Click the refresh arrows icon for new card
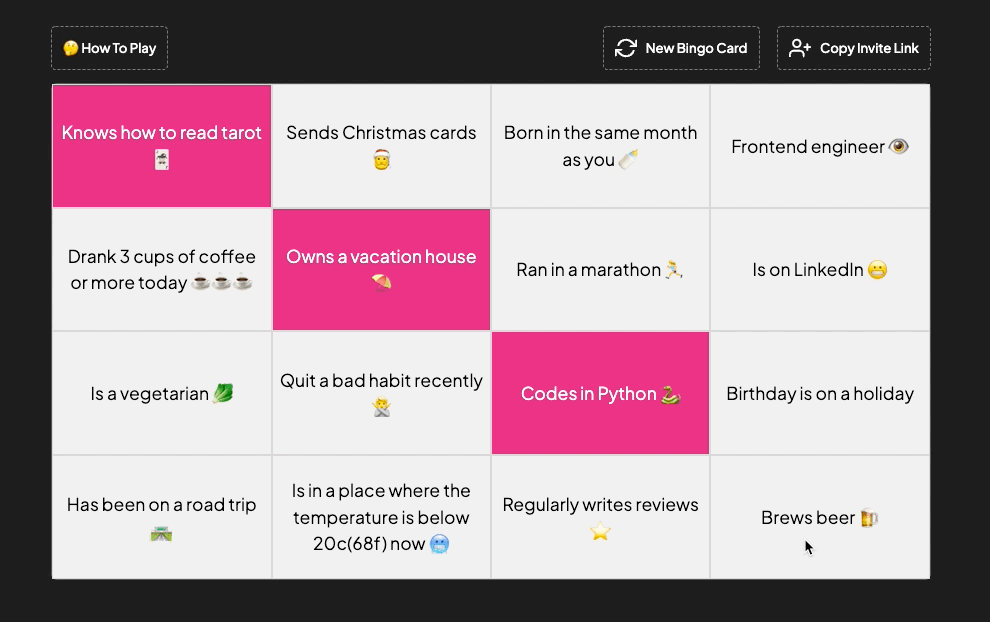Screen dimensions: 990x622 [626, 48]
